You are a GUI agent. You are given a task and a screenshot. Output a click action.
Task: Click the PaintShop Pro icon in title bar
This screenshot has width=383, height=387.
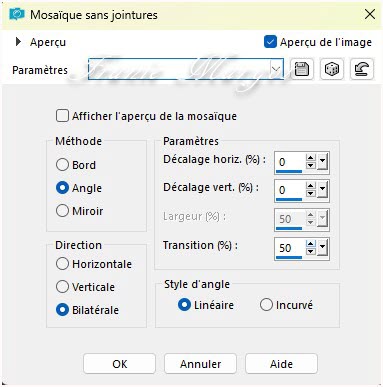[x=17, y=14]
